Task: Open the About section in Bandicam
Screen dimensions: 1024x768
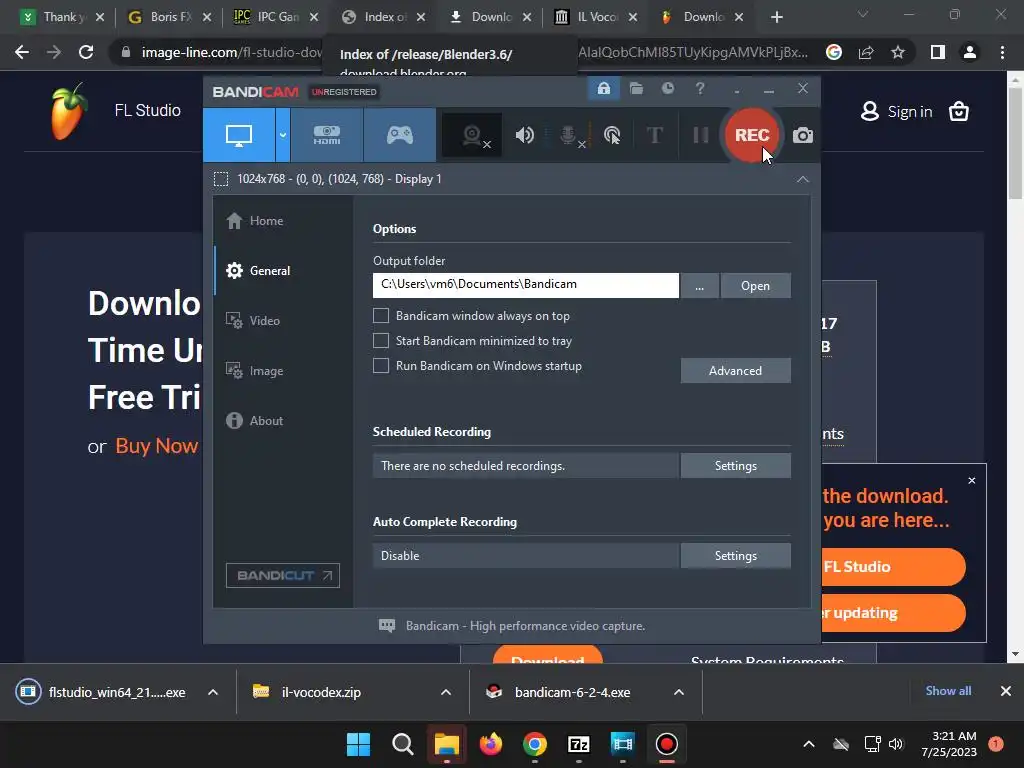Action: 255,421
